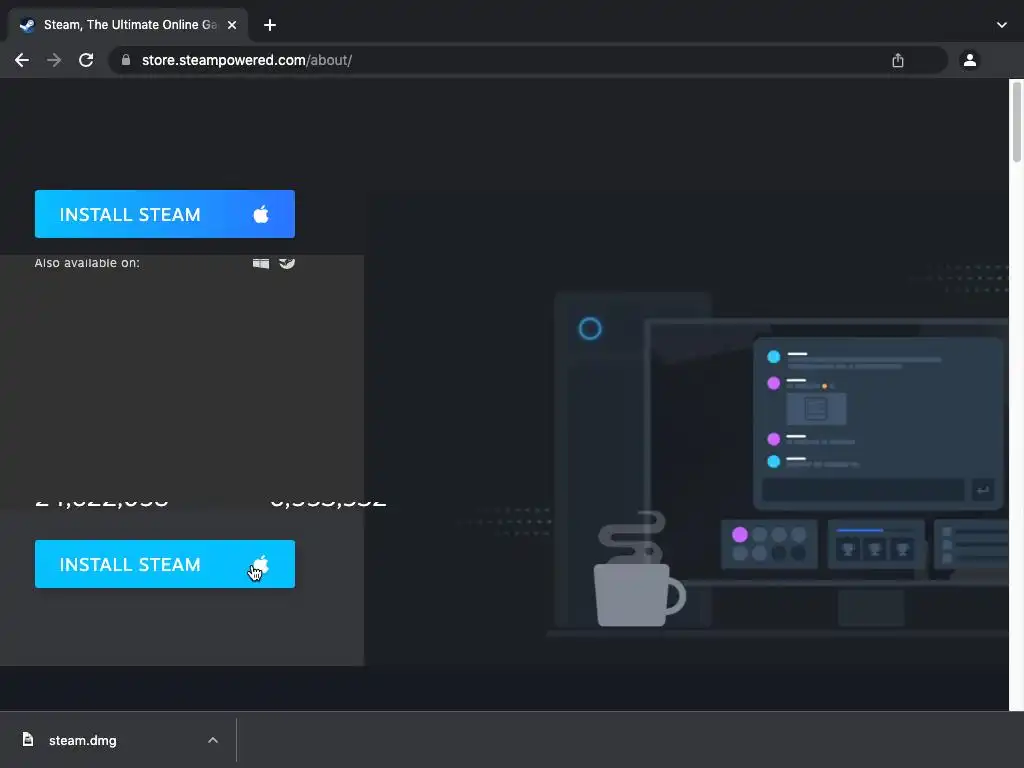Click the steam.dmg file icon
This screenshot has width=1024, height=768.
(x=27, y=739)
